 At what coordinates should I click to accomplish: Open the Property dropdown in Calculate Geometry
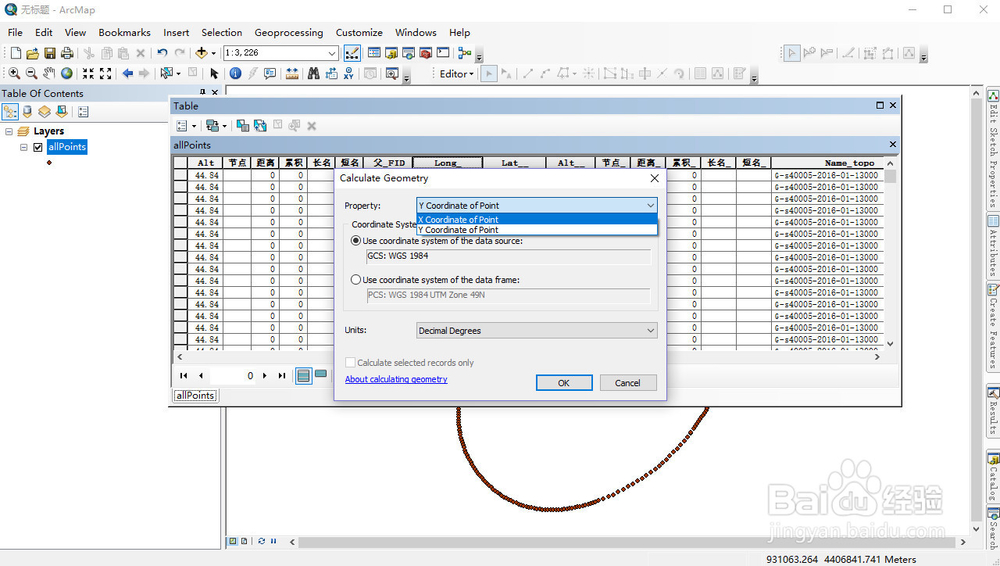(536, 205)
